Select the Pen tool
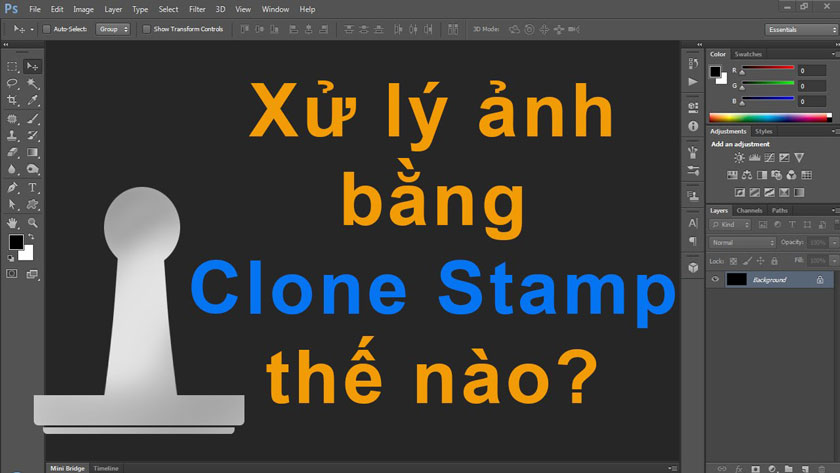Image resolution: width=840 pixels, height=473 pixels. (x=12, y=187)
